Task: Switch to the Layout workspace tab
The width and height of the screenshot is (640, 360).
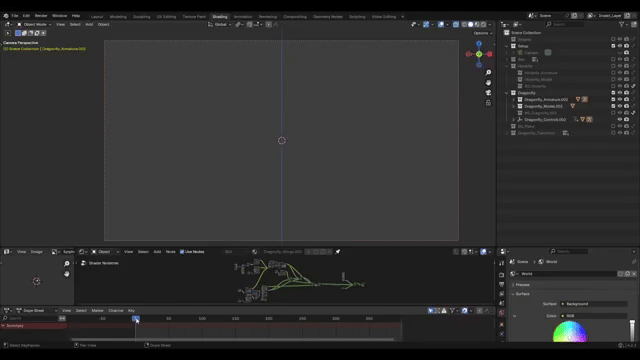Action: (x=97, y=17)
